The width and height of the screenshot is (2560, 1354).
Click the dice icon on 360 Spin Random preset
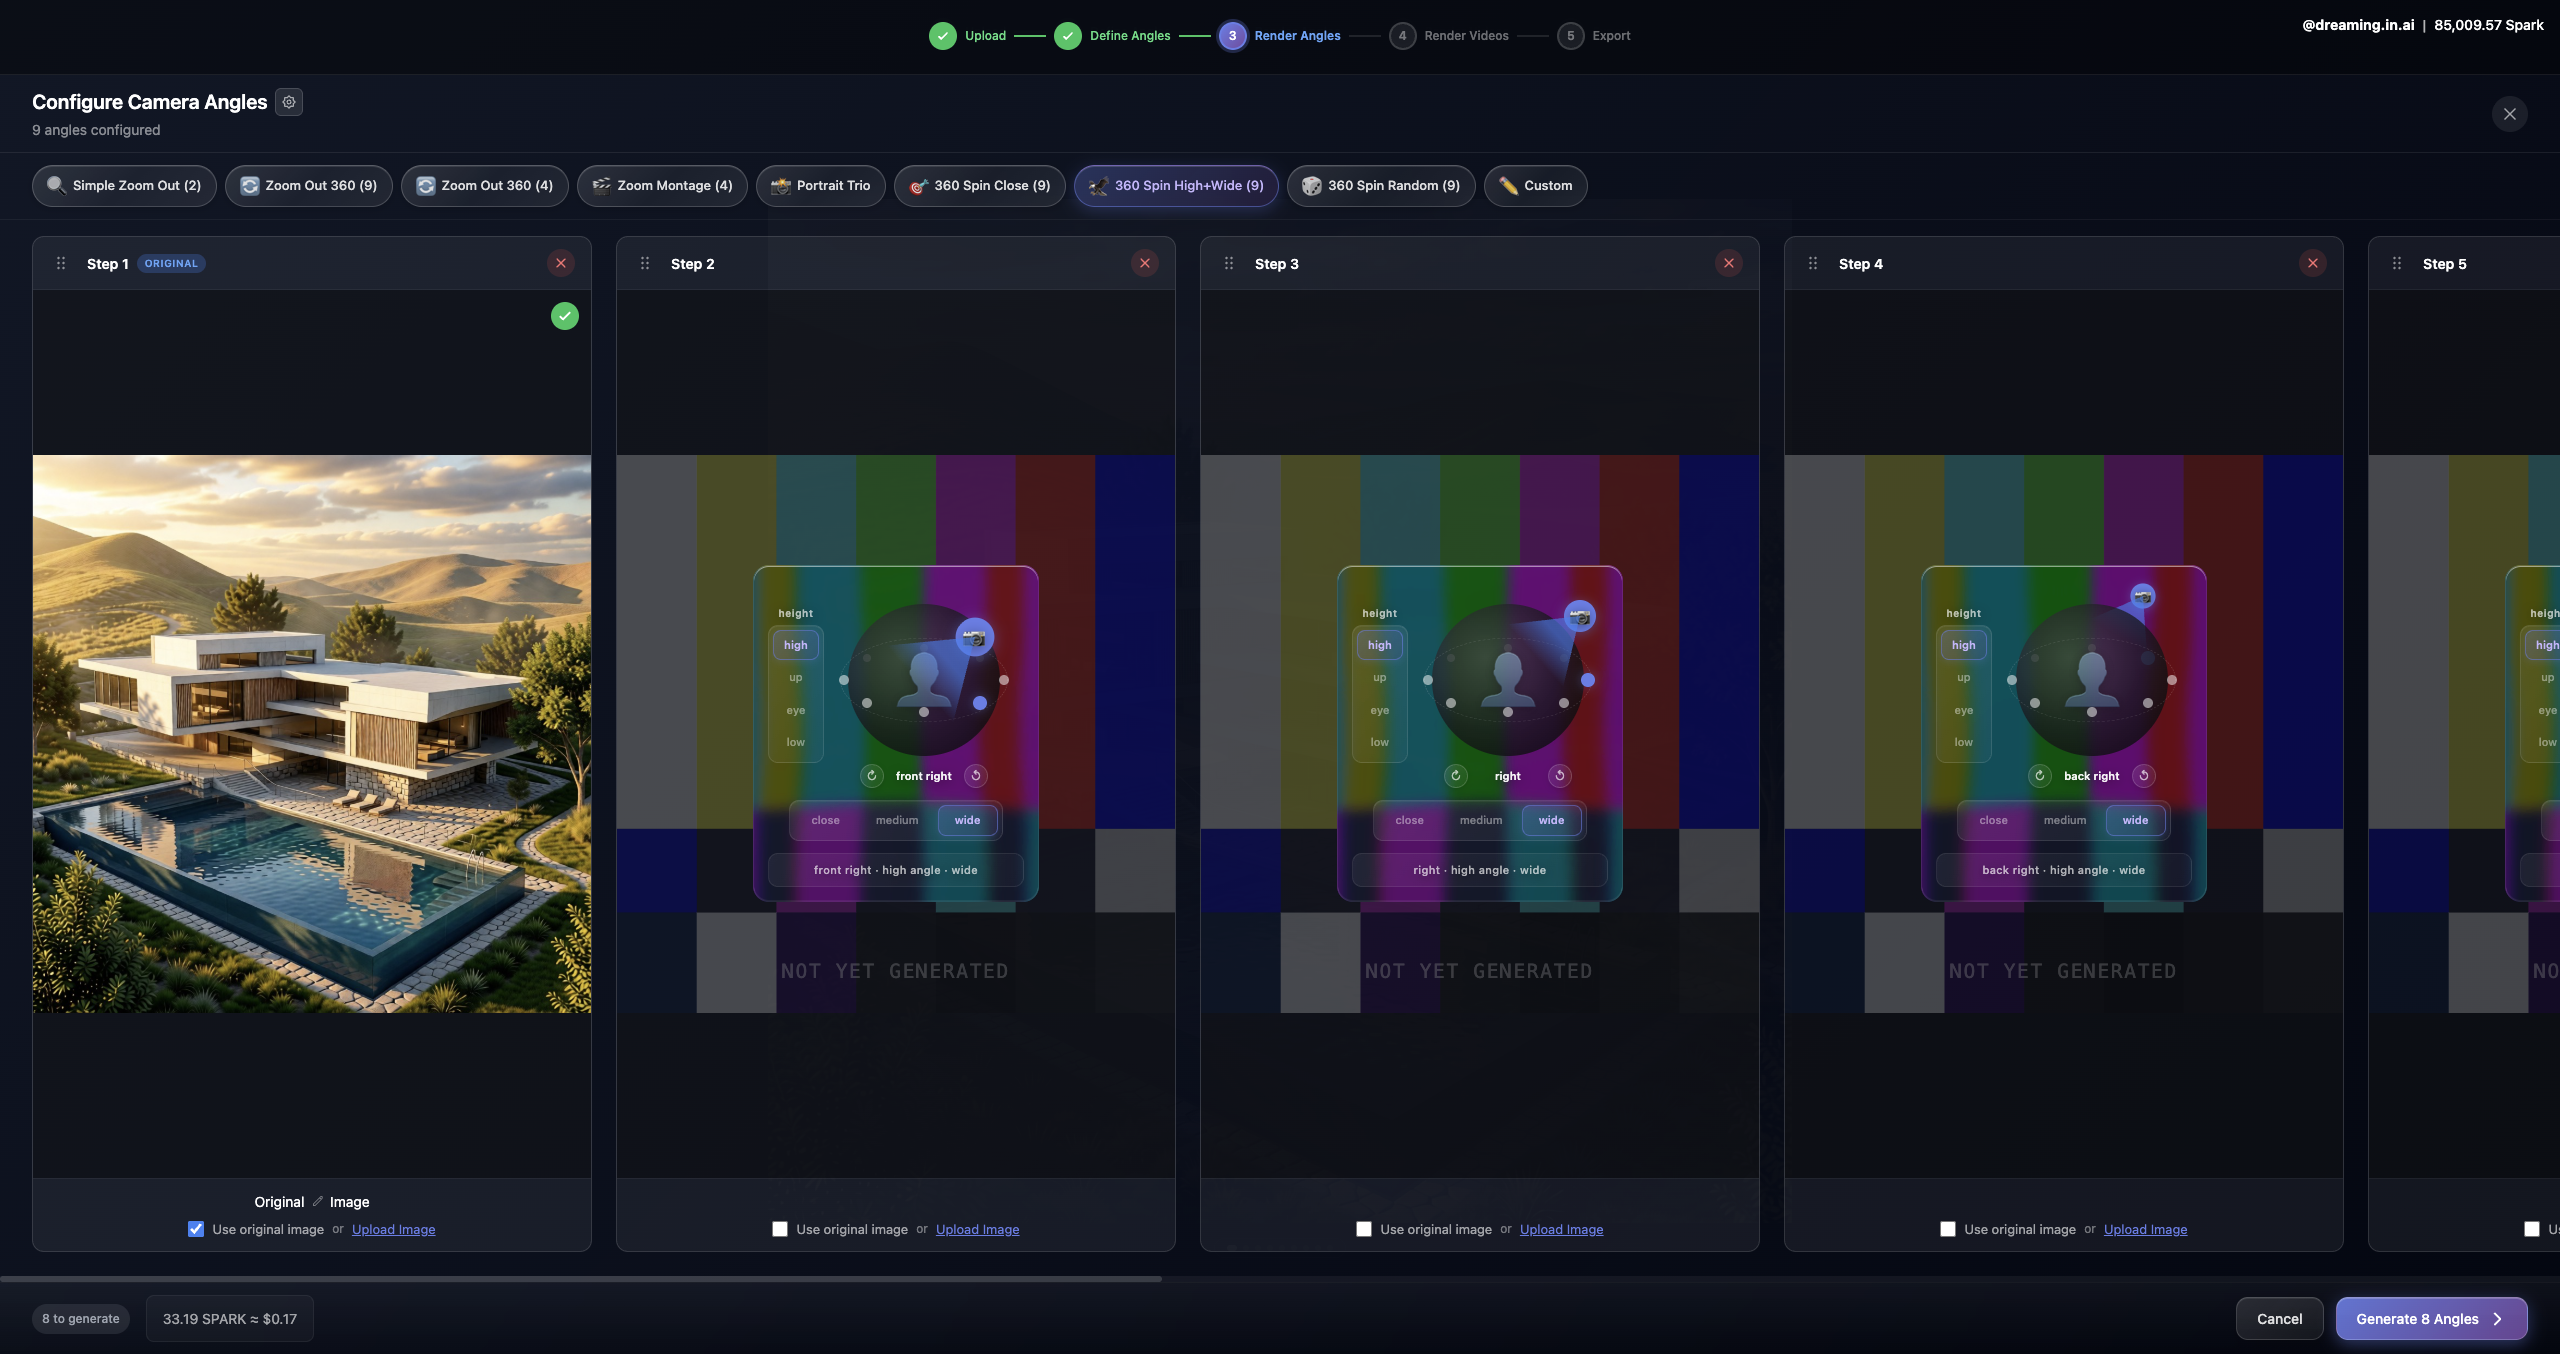click(1311, 185)
